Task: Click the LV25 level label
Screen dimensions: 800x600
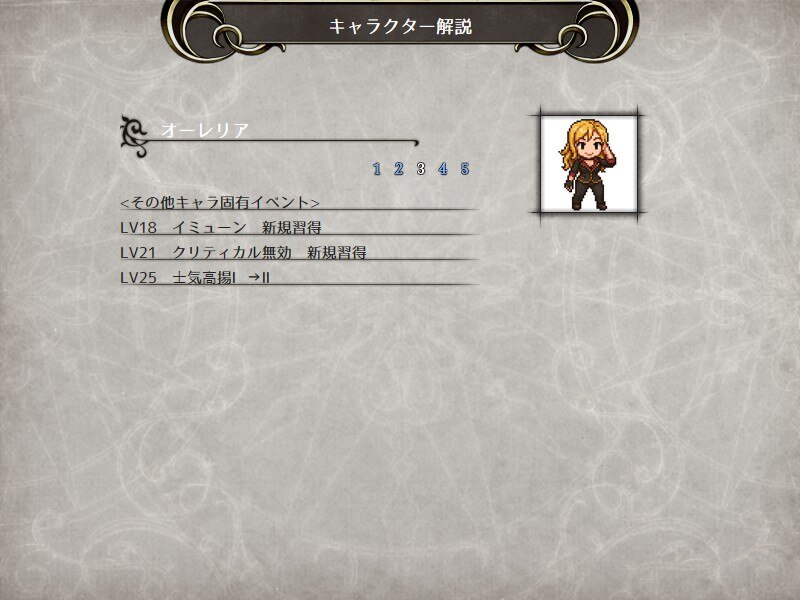Action: (x=138, y=278)
